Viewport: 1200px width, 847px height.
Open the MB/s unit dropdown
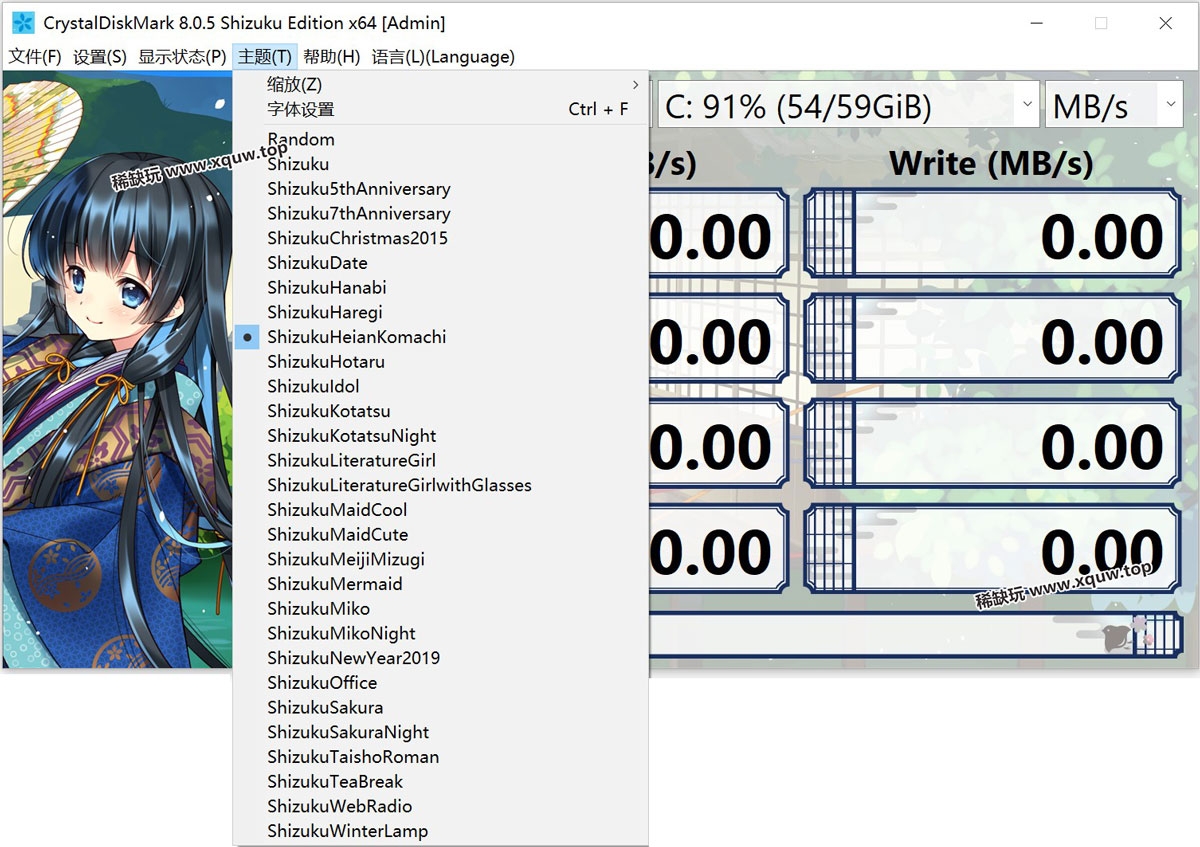click(1115, 105)
